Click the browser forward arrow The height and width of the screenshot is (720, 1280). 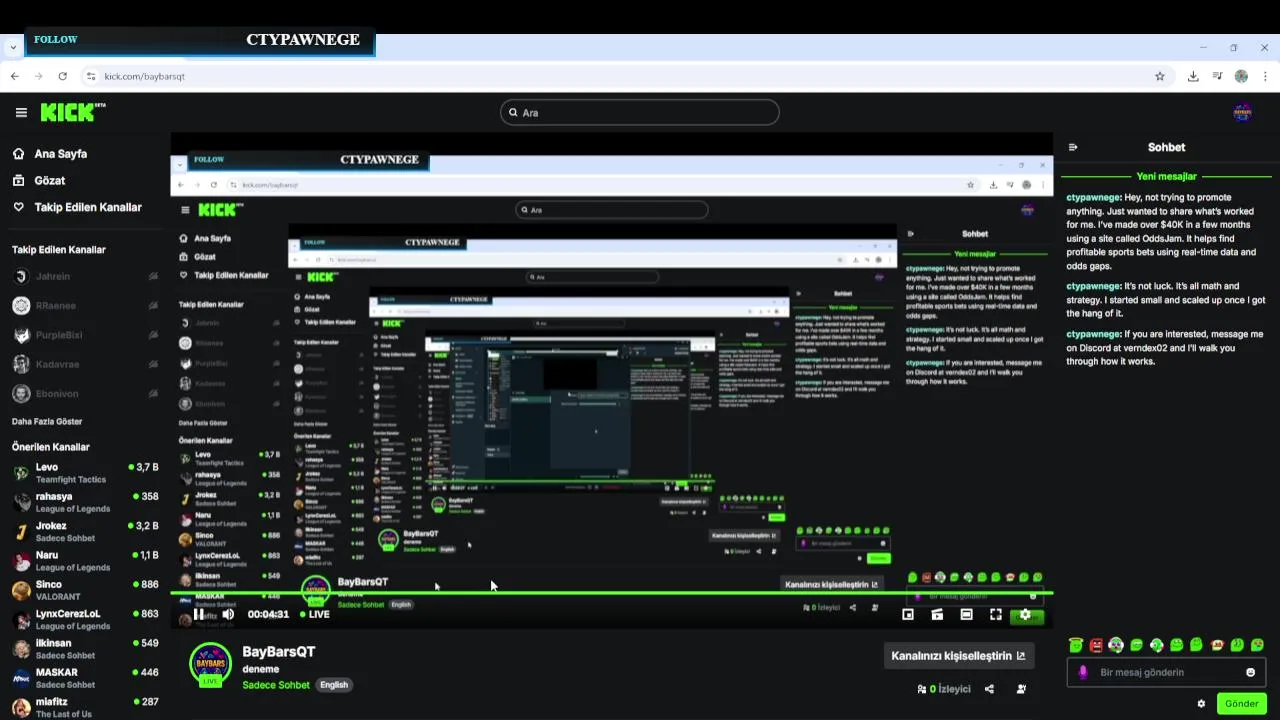[x=39, y=76]
